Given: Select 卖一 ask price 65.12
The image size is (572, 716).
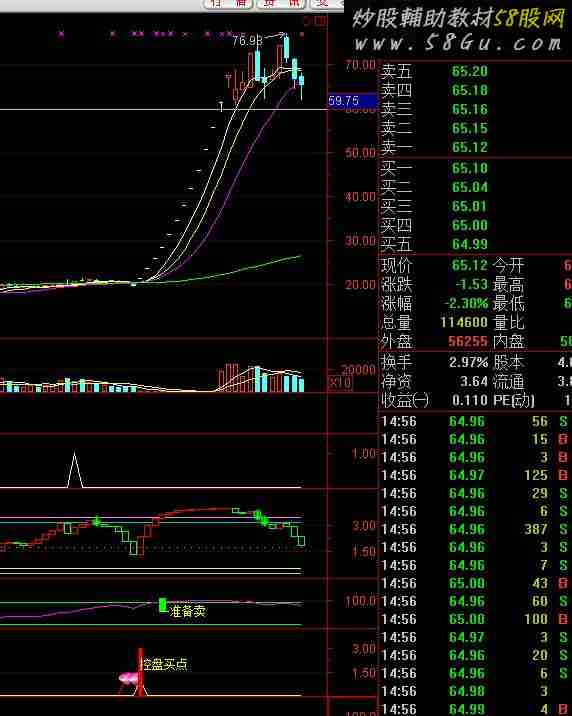Looking at the screenshot, I should [470, 147].
